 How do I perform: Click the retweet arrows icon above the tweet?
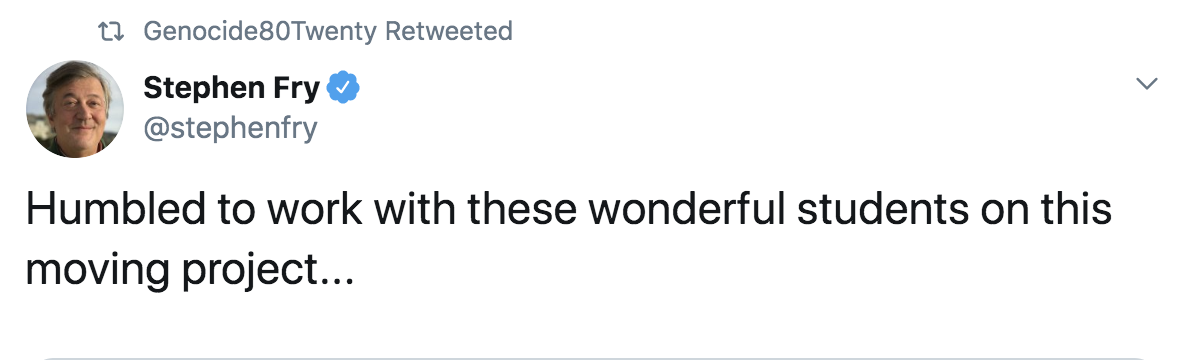coord(112,32)
